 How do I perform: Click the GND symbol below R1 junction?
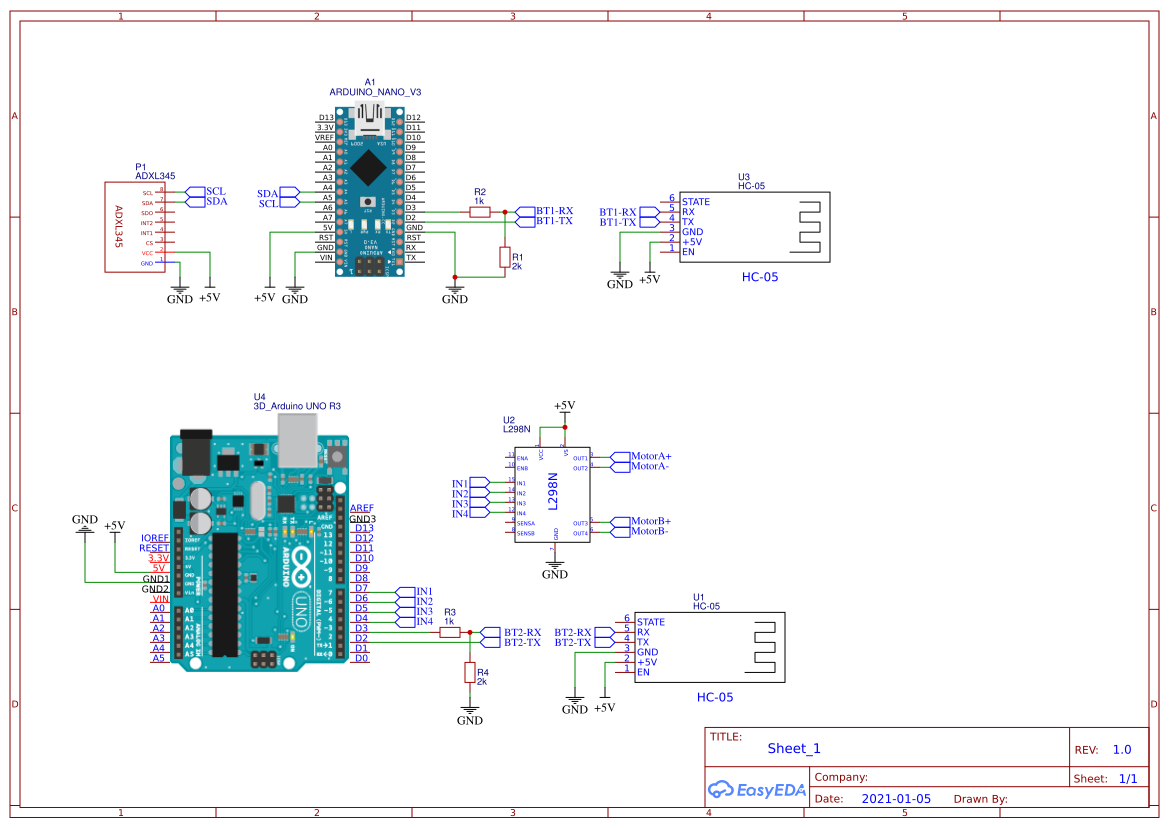click(x=455, y=295)
